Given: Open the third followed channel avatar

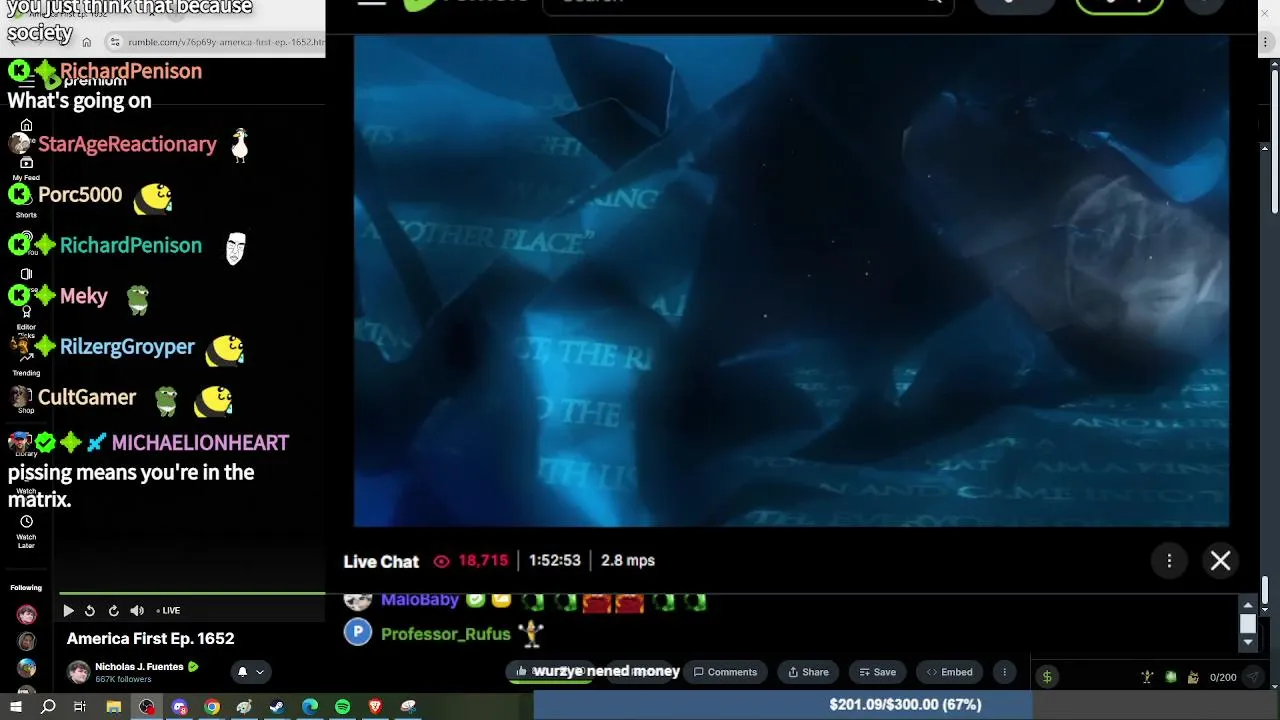Looking at the screenshot, I should point(27,668).
